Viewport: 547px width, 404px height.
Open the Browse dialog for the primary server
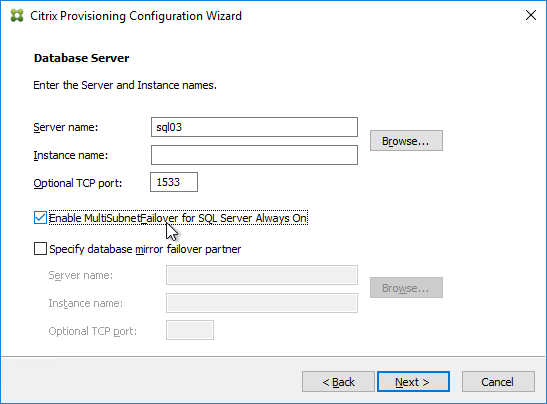point(406,141)
